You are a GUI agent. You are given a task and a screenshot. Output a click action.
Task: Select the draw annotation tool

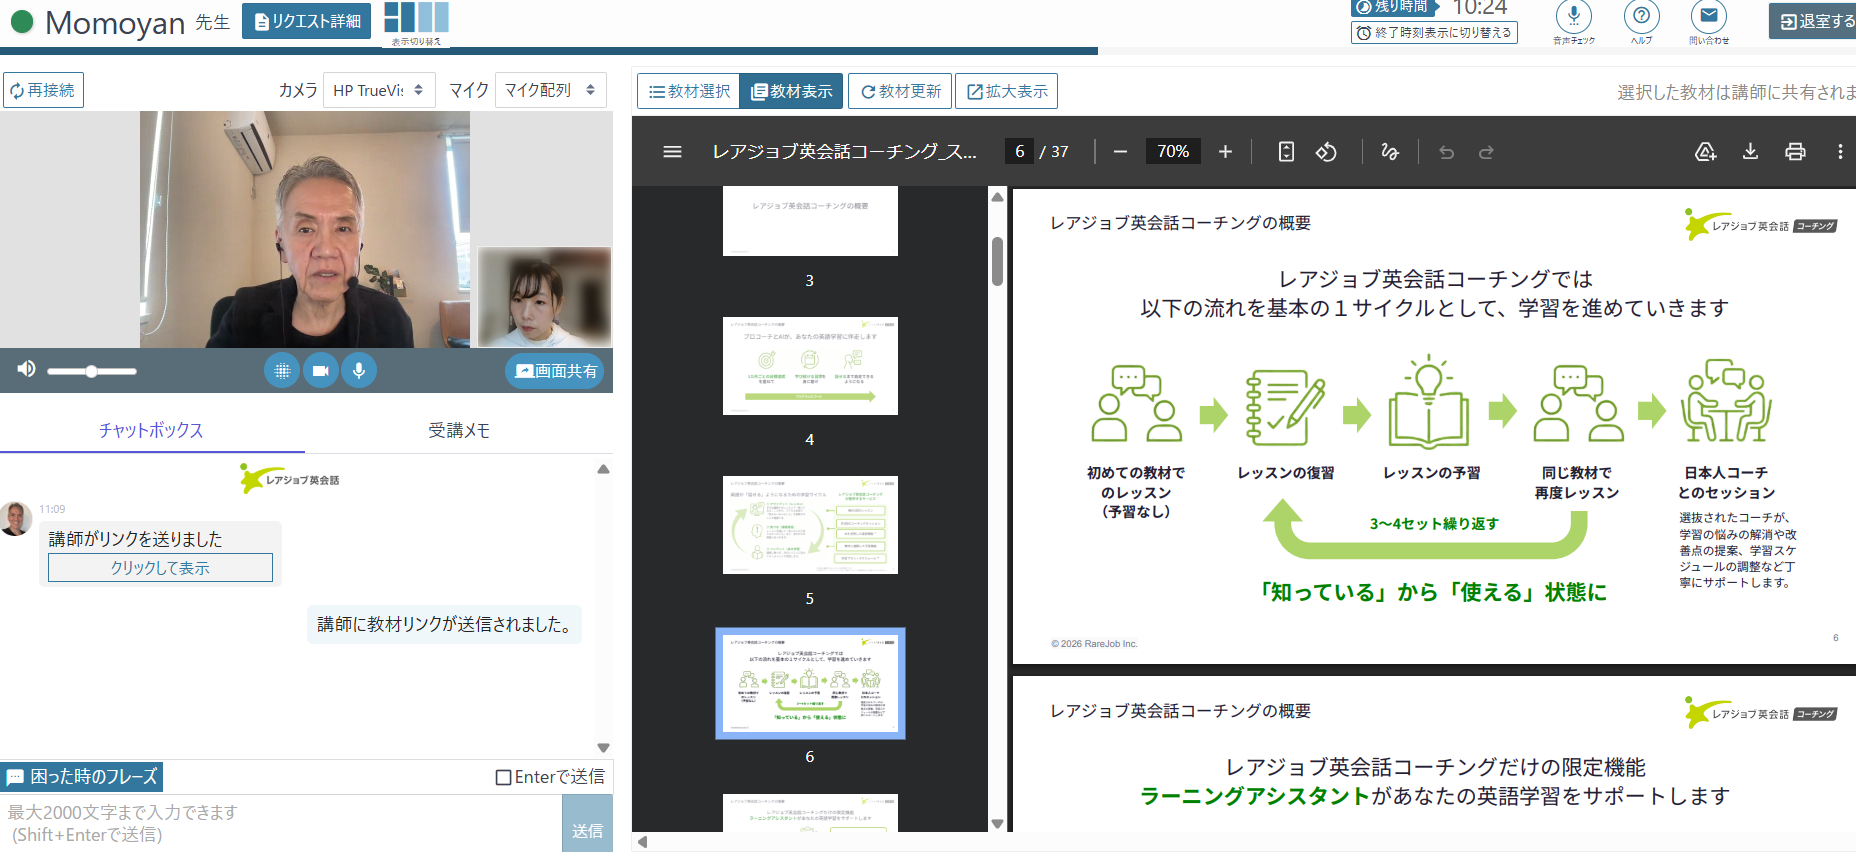click(1390, 152)
